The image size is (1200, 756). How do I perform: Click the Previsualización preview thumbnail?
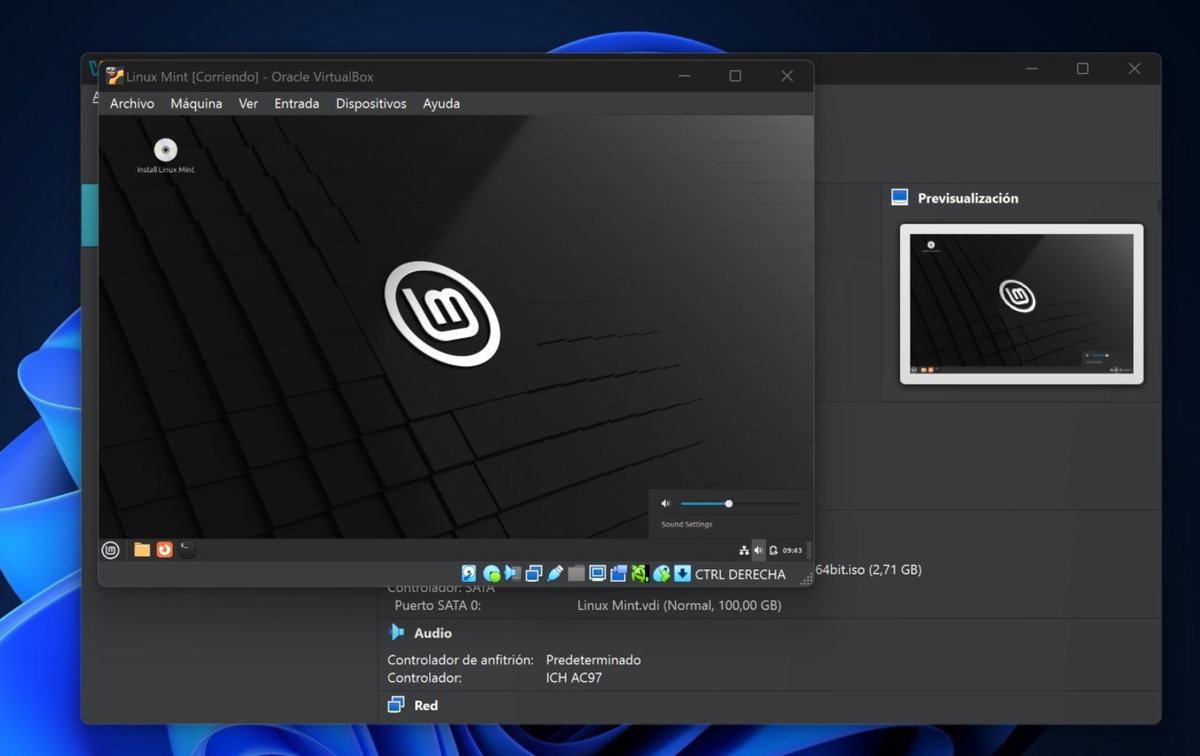point(1021,303)
